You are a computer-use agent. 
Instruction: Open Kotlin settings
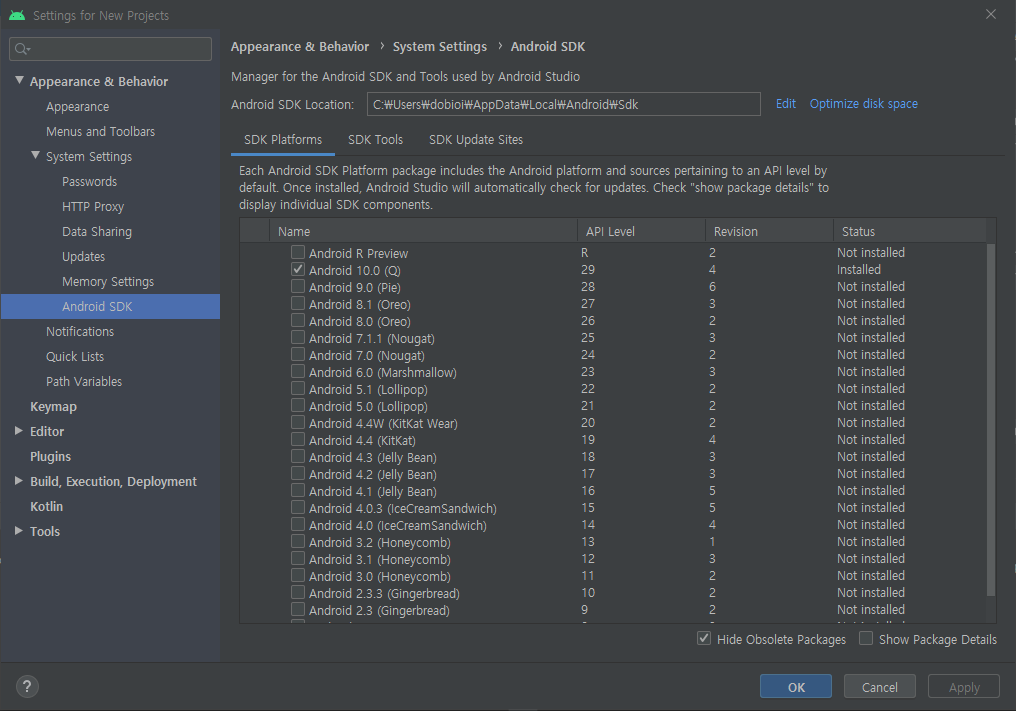coord(47,507)
